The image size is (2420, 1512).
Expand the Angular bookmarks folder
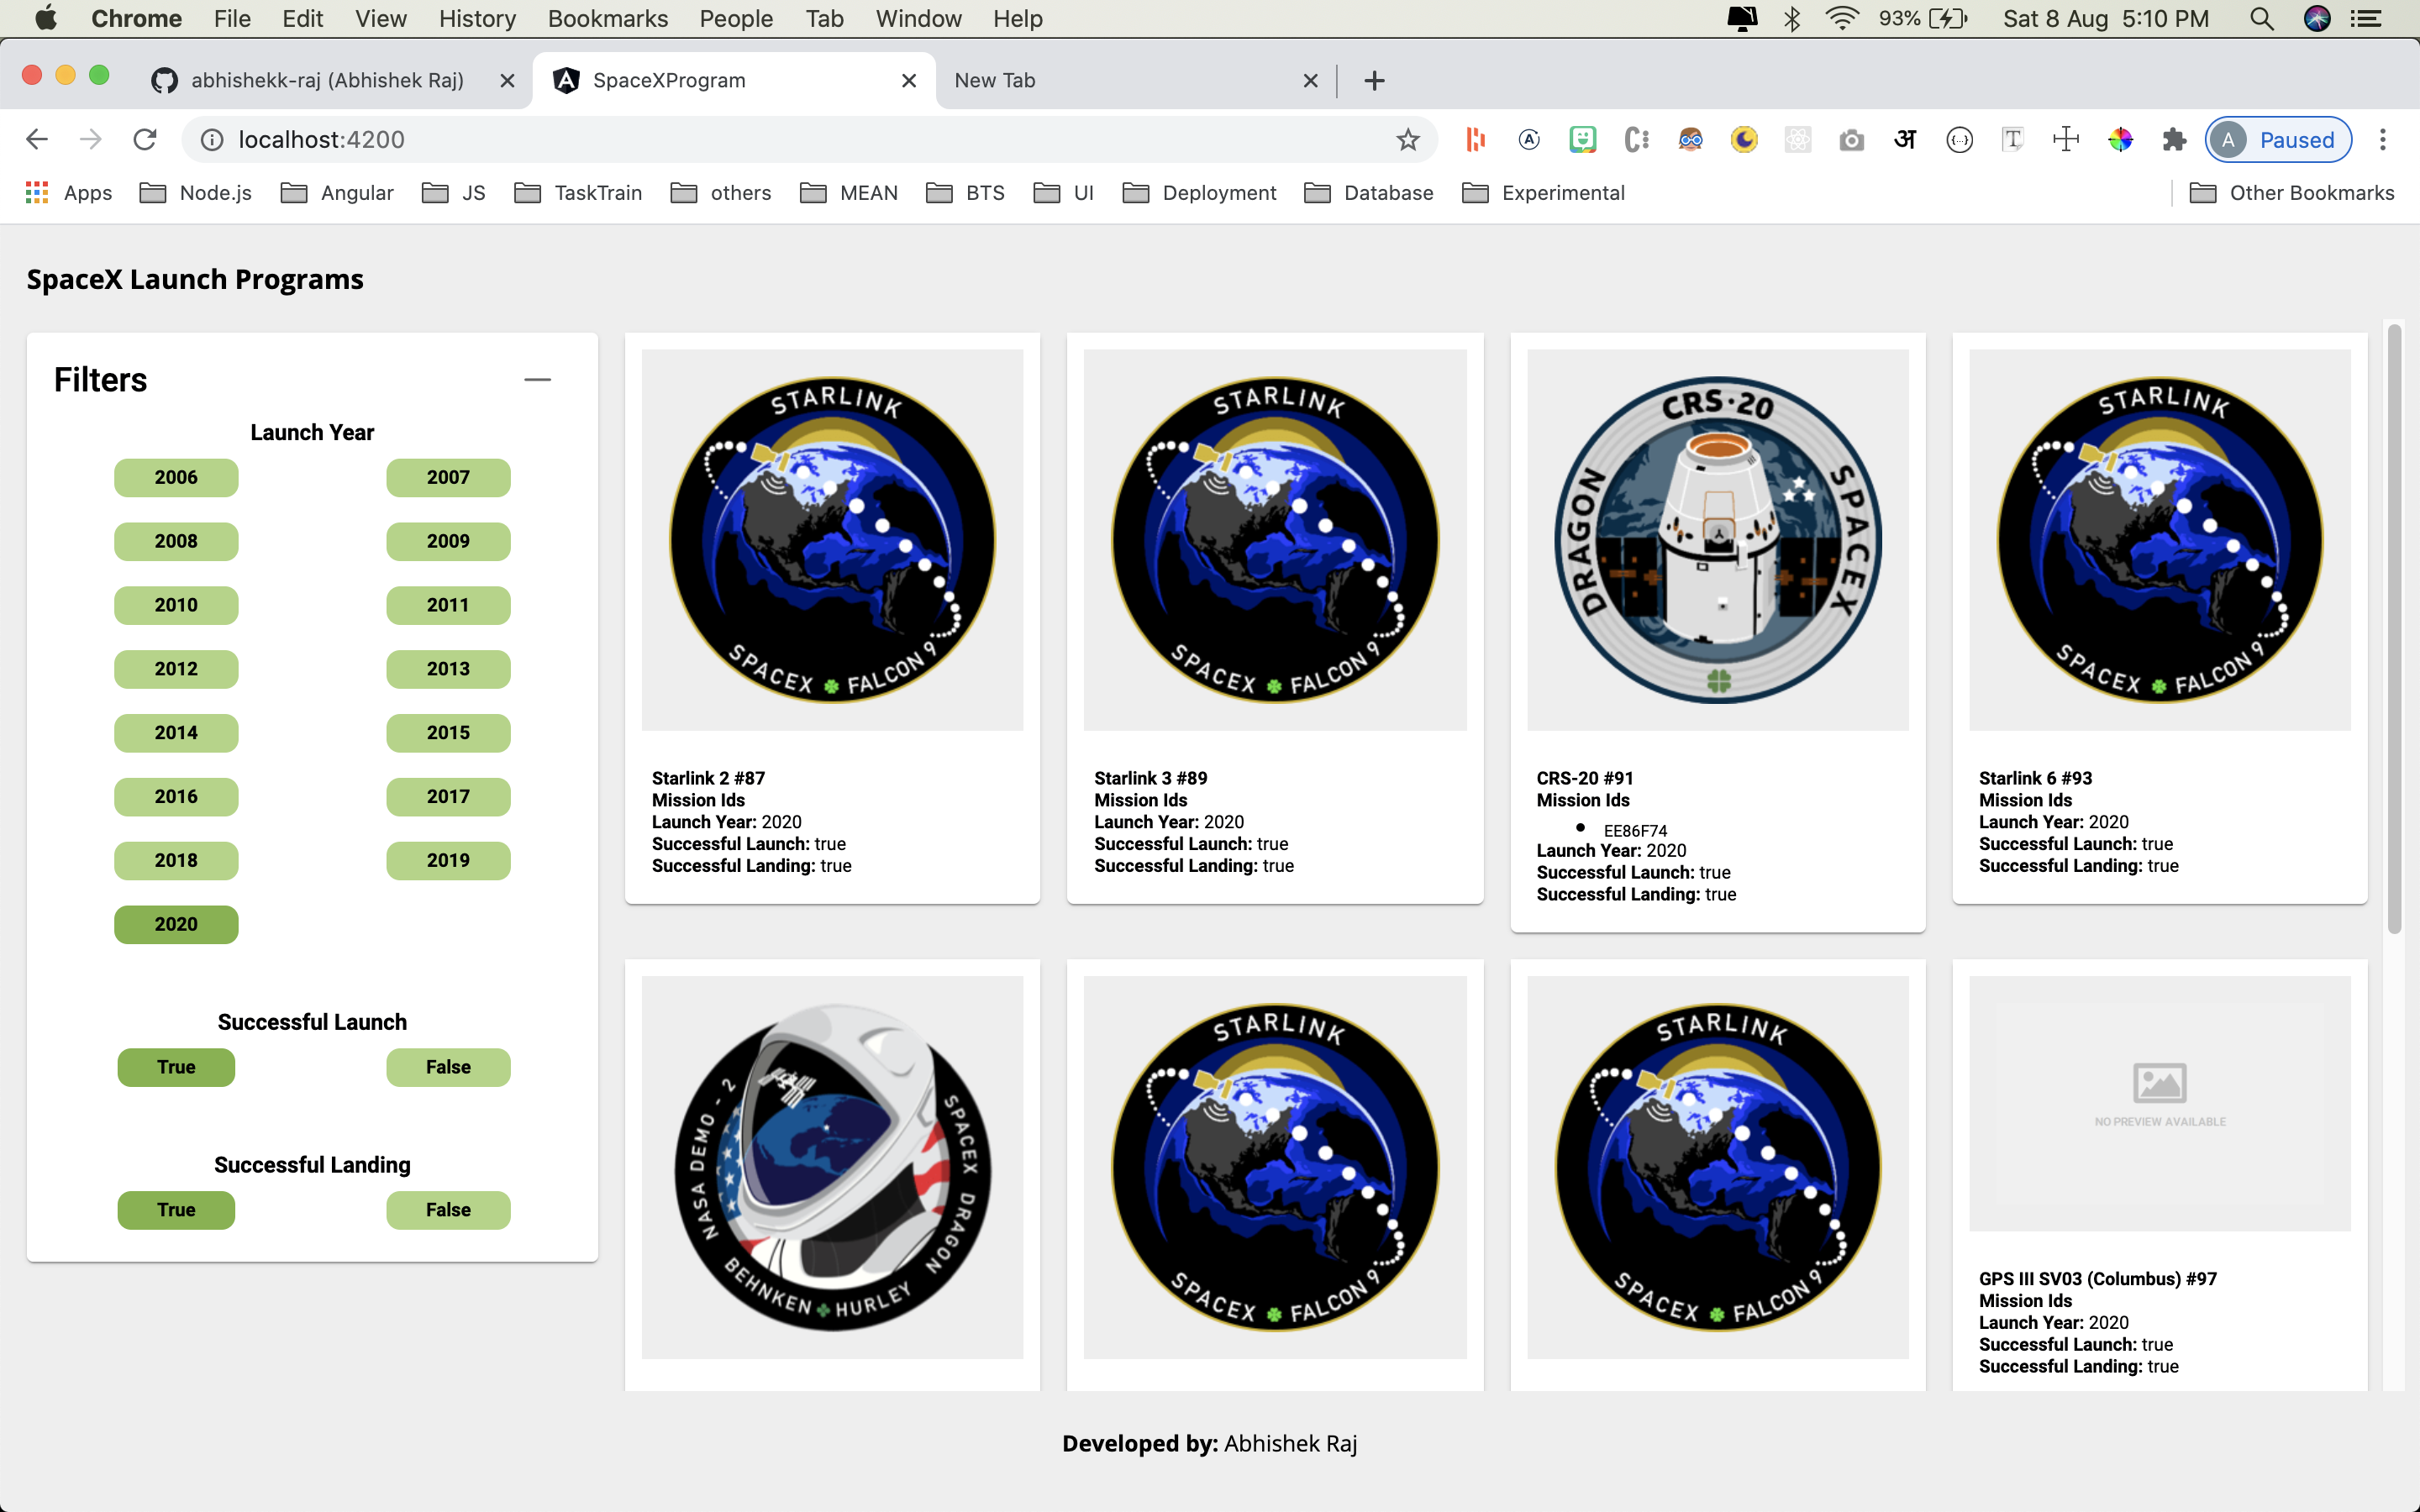click(x=337, y=193)
